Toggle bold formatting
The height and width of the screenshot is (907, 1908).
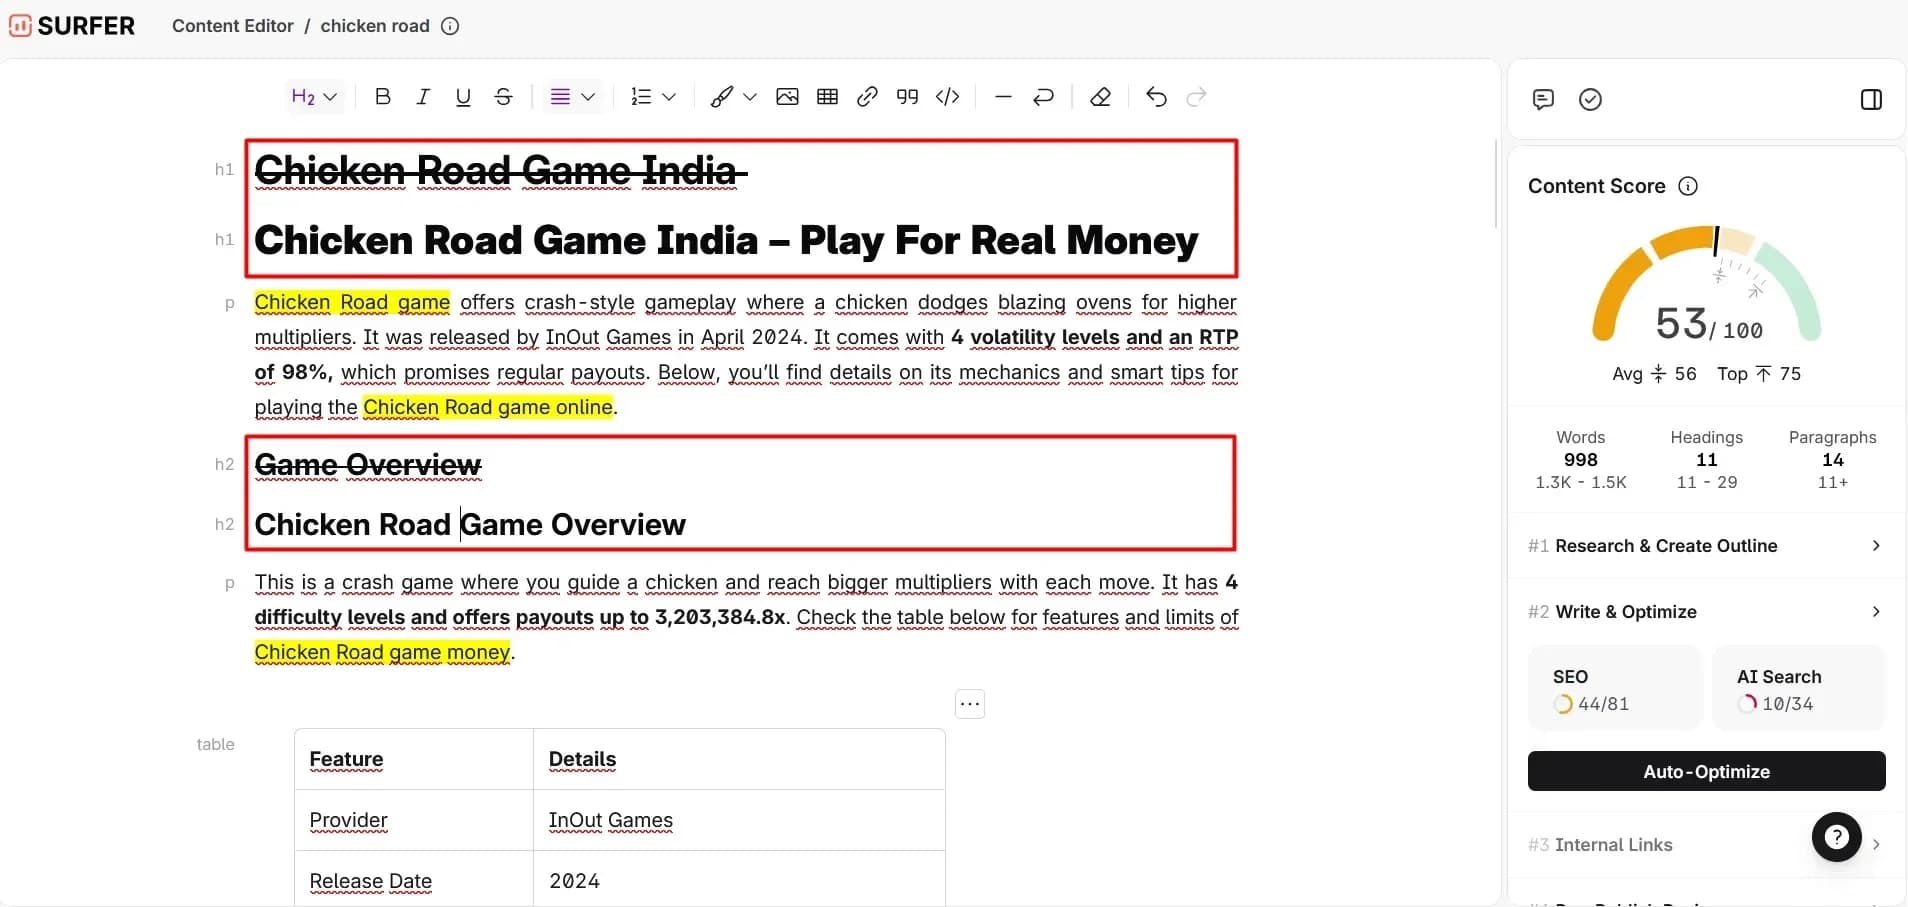click(382, 97)
